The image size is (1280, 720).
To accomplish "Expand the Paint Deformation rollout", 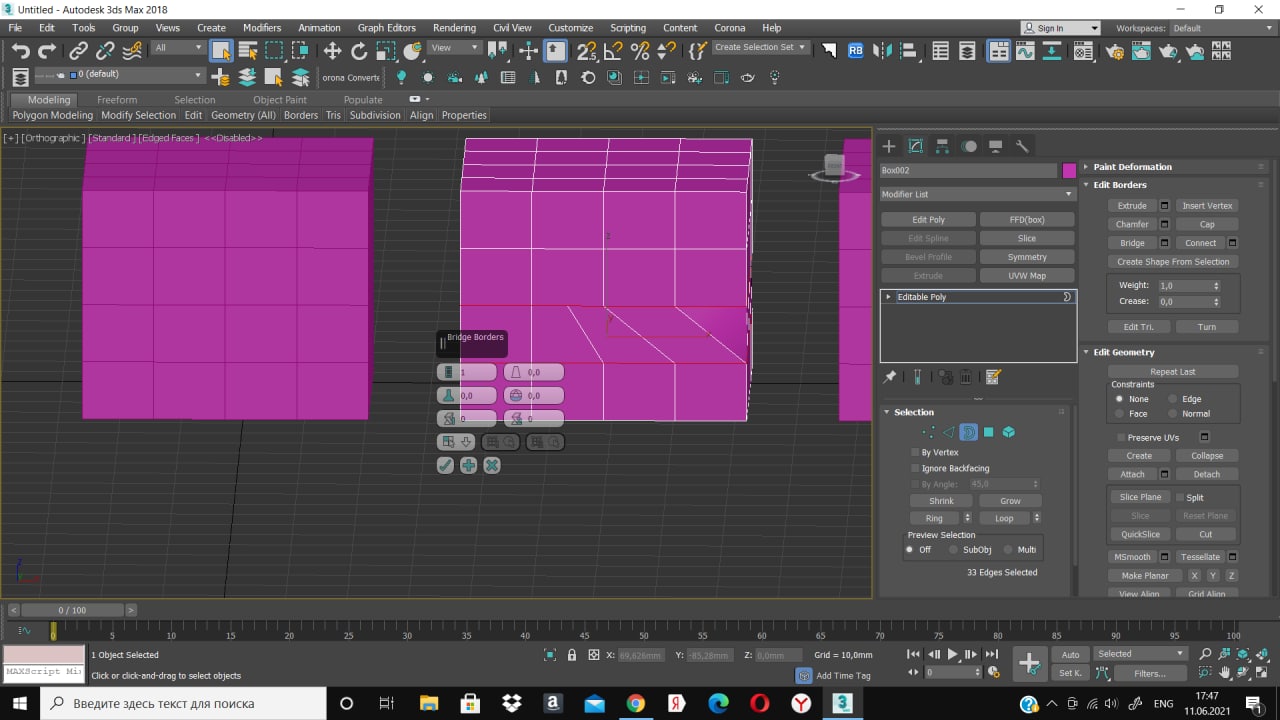I will [x=1132, y=167].
